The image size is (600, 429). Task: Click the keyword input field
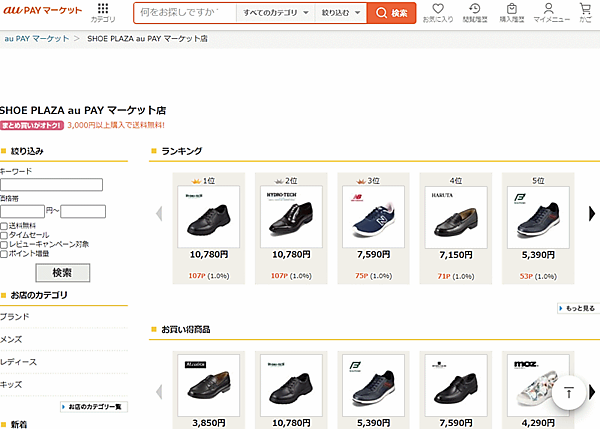[x=51, y=184]
